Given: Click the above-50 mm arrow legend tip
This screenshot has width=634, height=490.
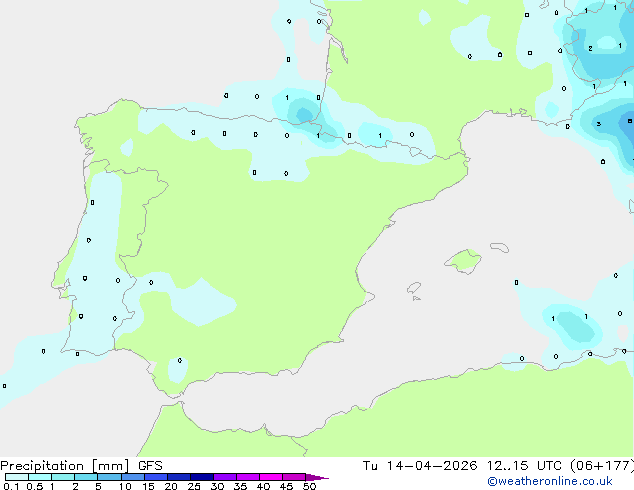Looking at the screenshot, I should [x=317, y=477].
